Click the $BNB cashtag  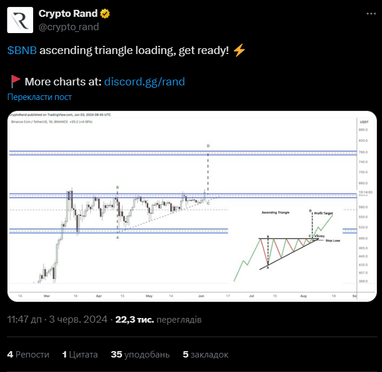pyautogui.click(x=22, y=51)
